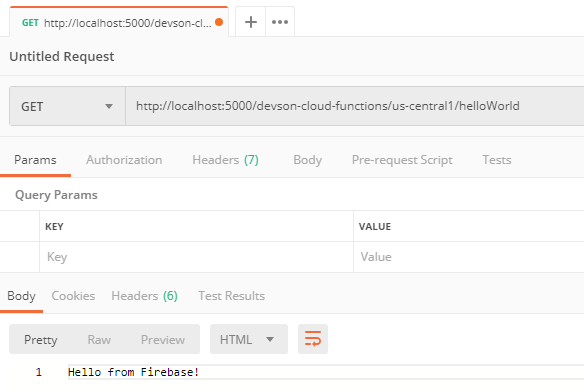This screenshot has width=584, height=392.
Task: Select Raw response view
Action: coord(99,340)
